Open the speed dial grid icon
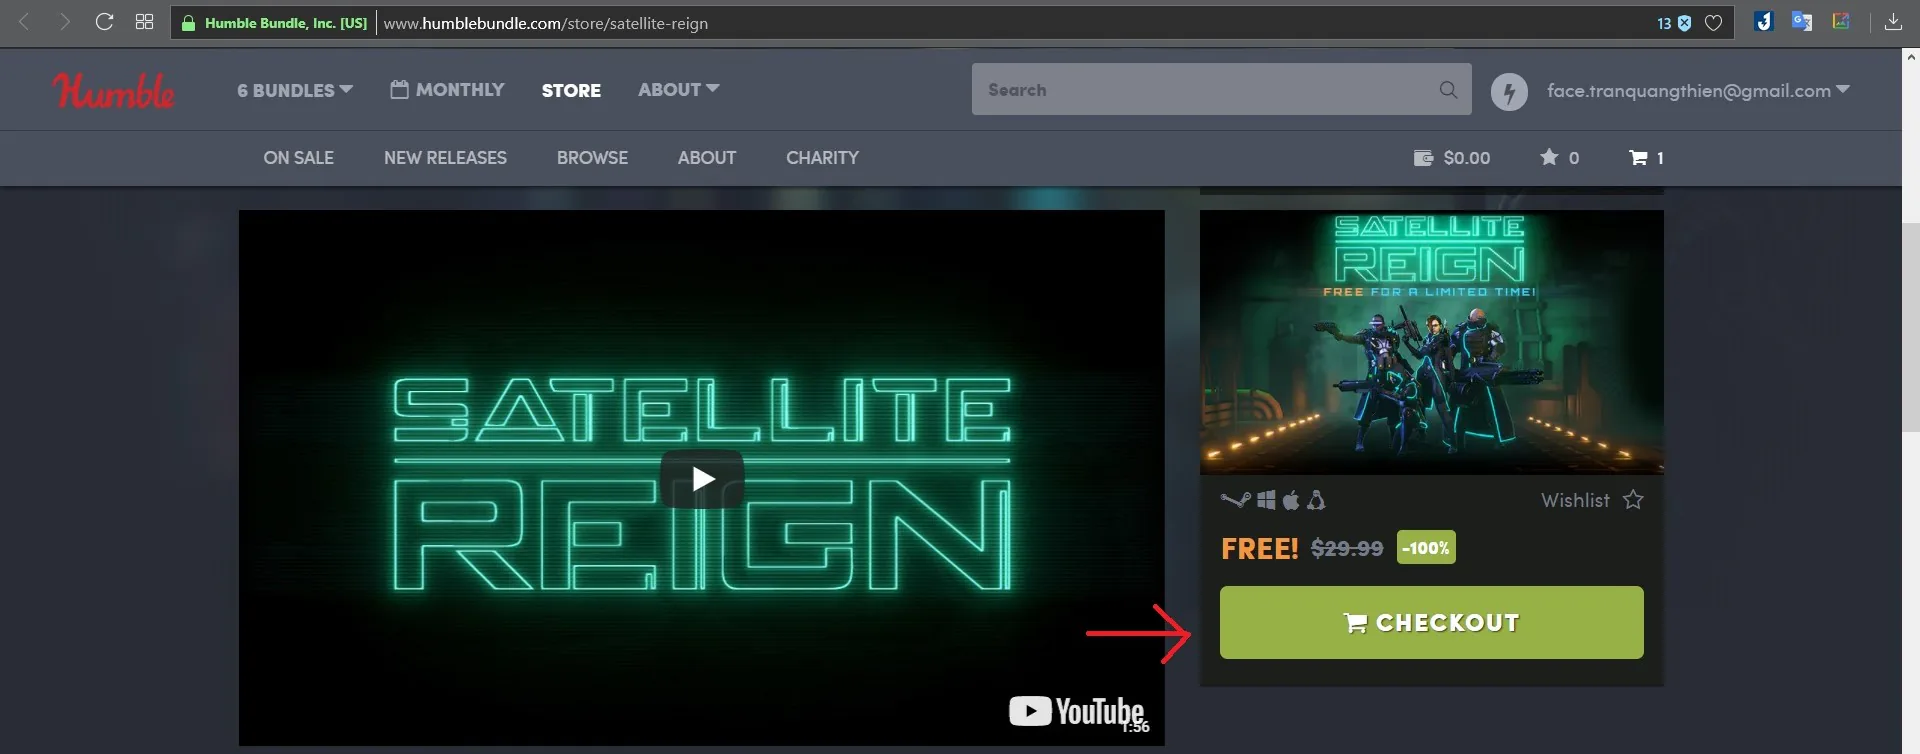1920x754 pixels. pos(144,22)
